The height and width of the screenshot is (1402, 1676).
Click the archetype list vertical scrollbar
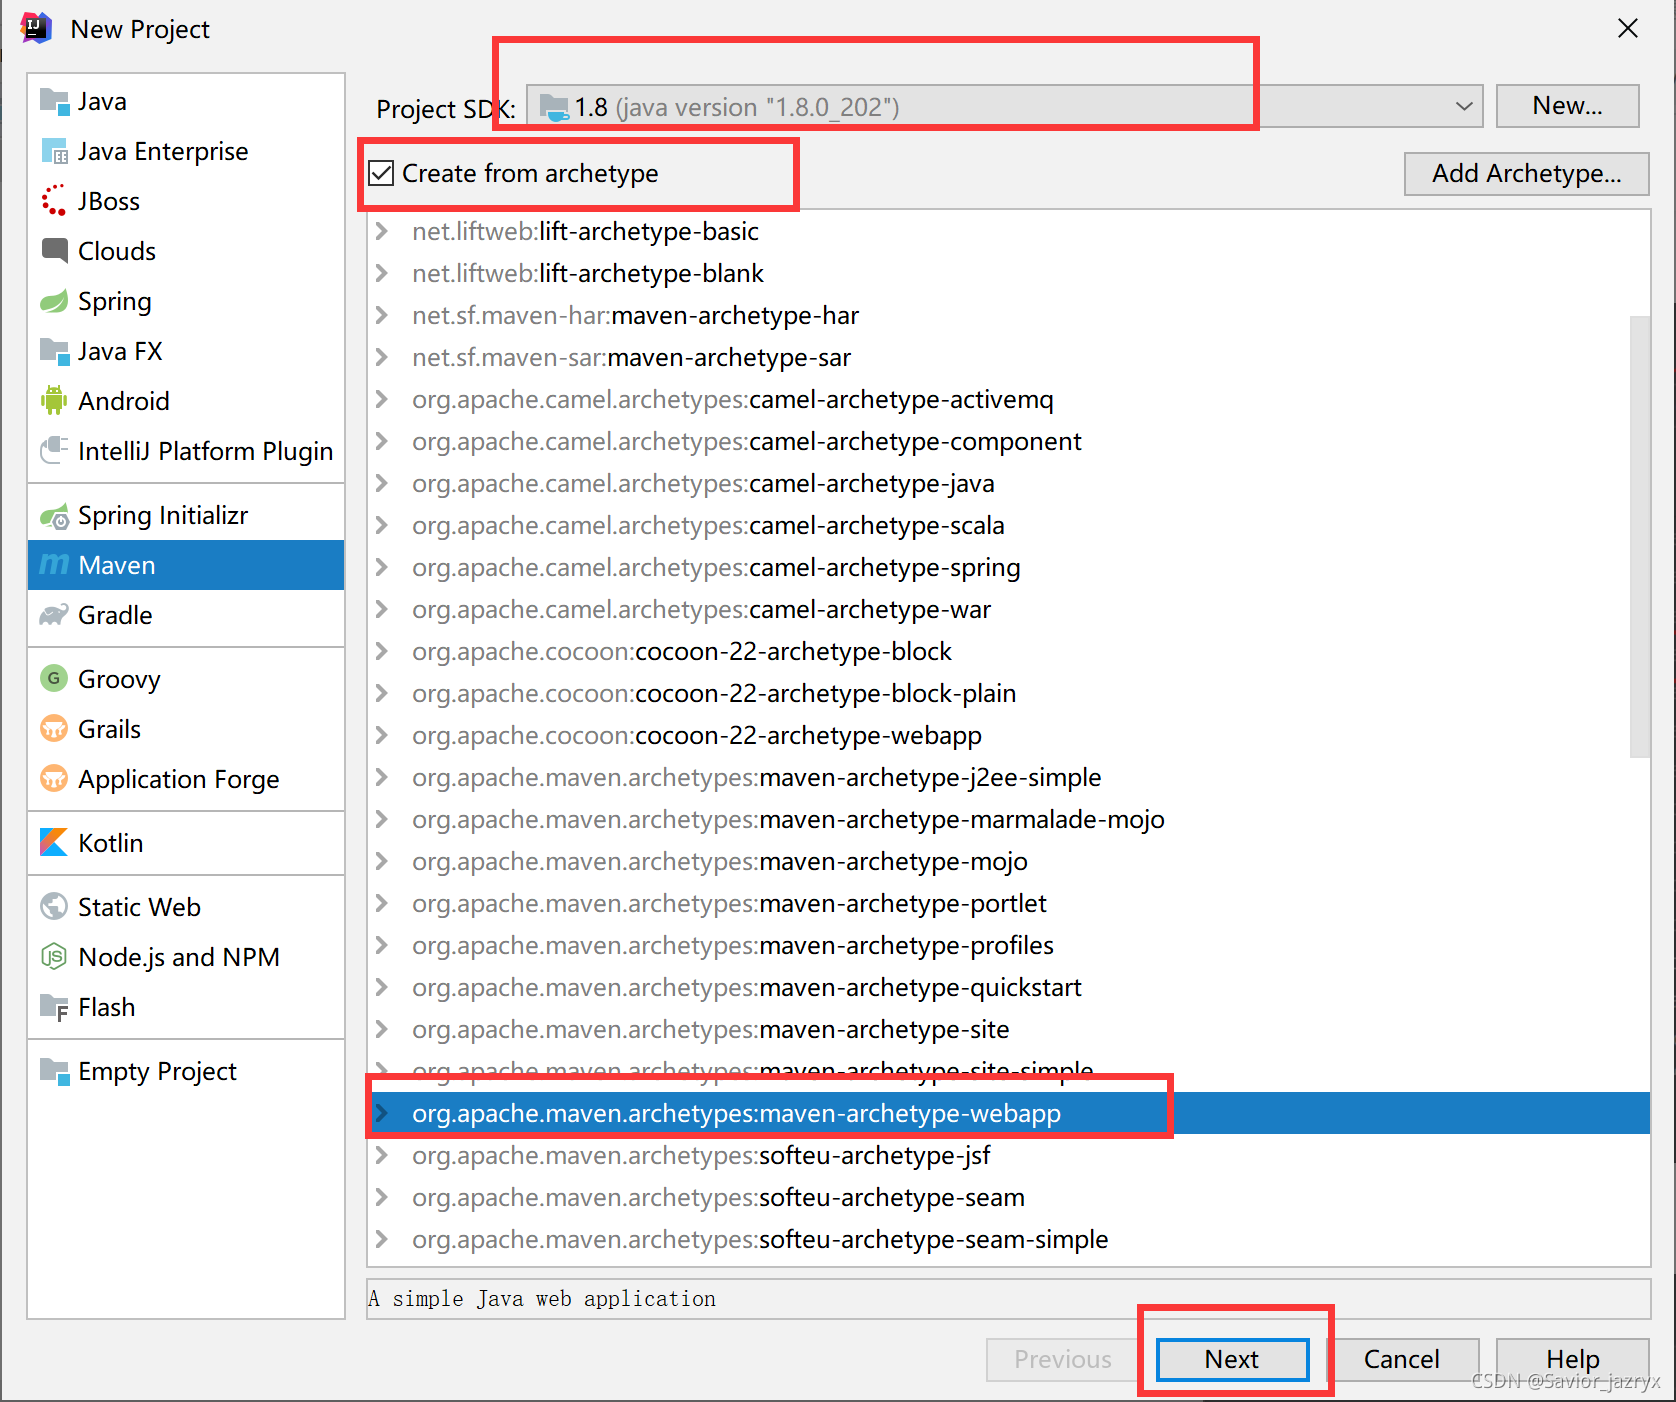[x=1640, y=536]
